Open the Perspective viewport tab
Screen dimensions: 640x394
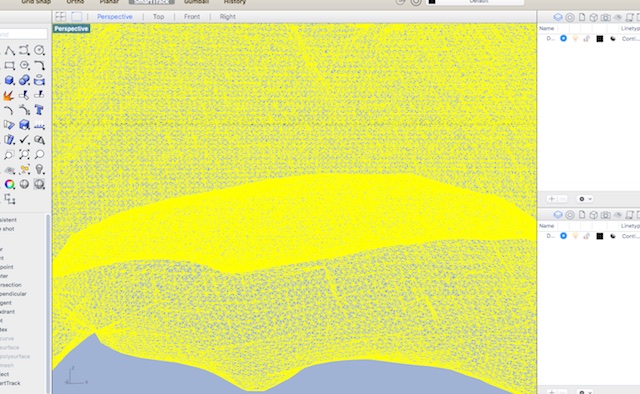(115, 17)
